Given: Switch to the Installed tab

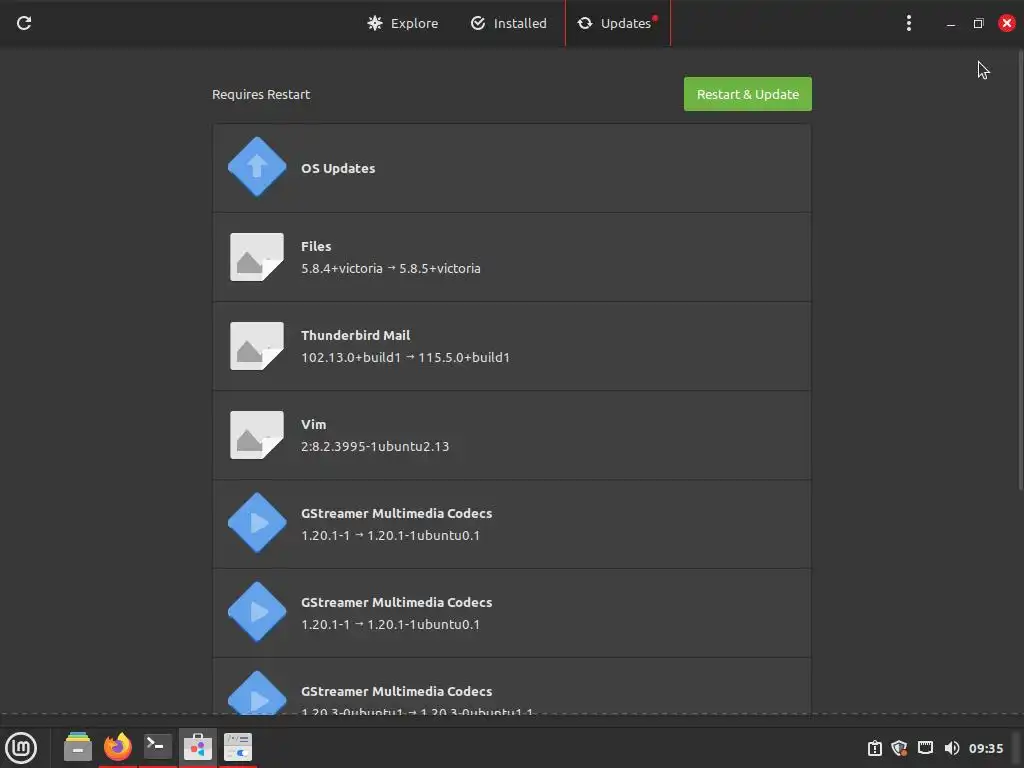Looking at the screenshot, I should [x=508, y=24].
